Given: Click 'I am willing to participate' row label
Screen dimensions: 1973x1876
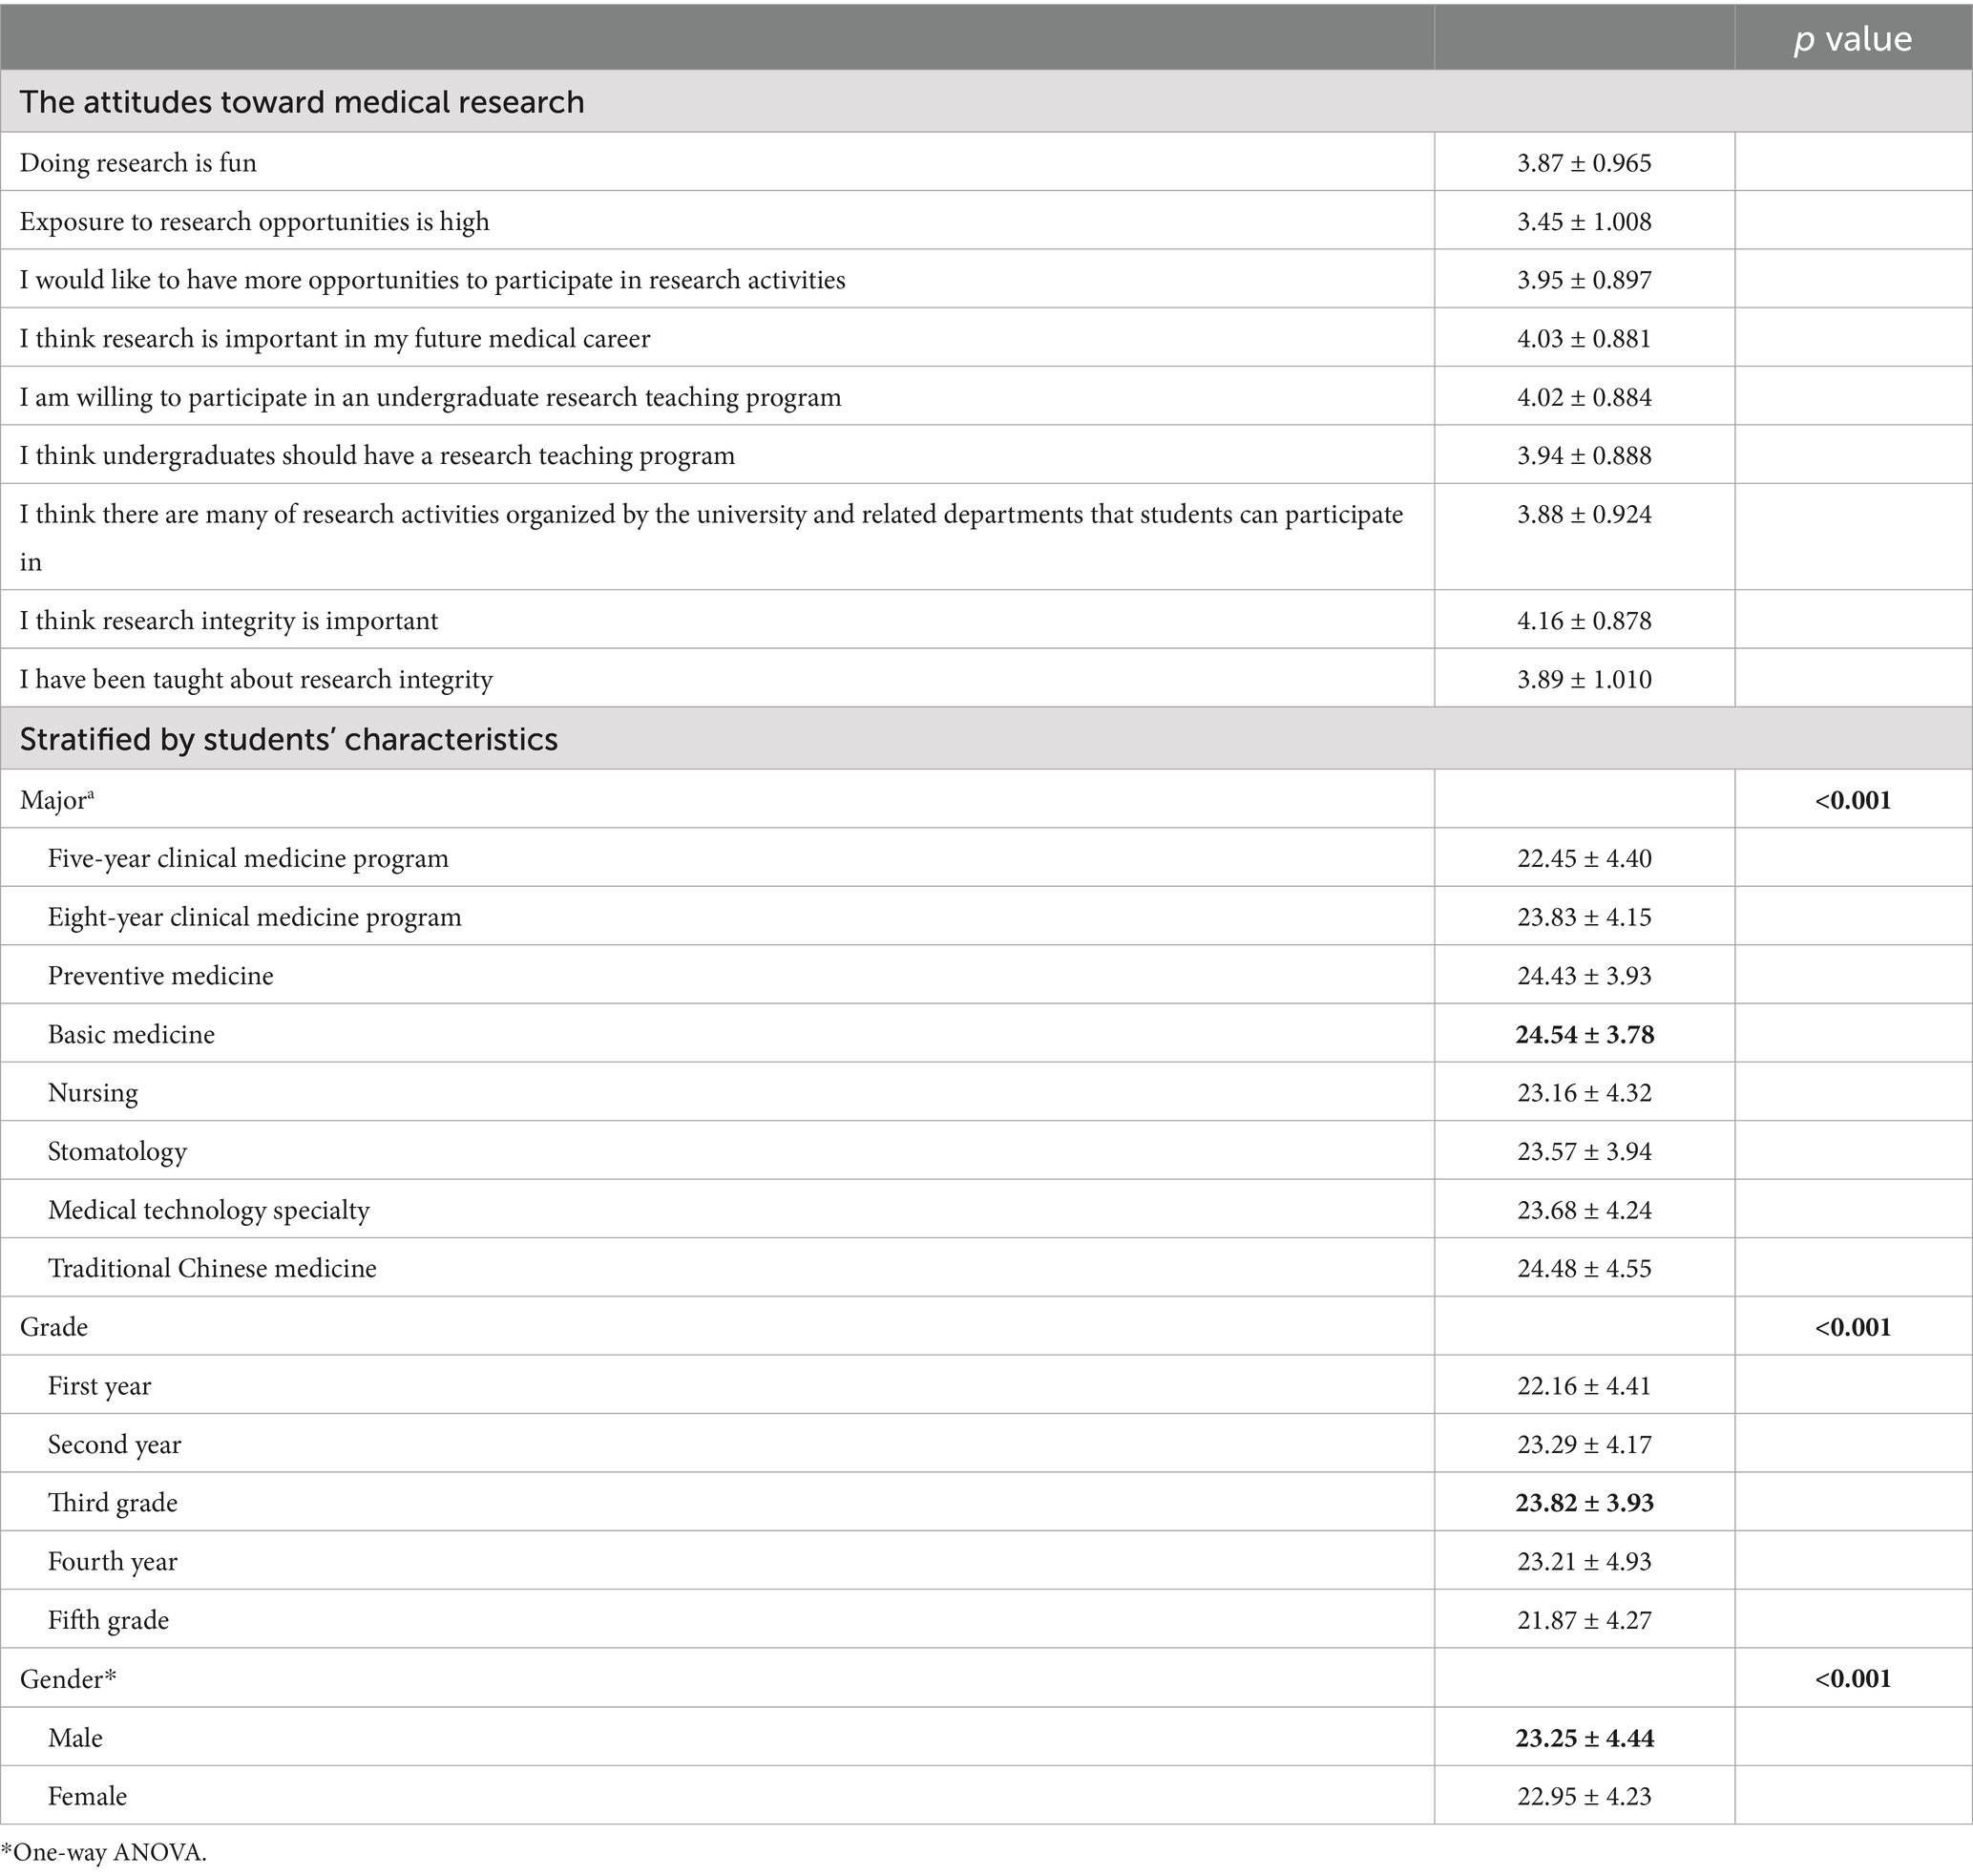Looking at the screenshot, I should point(431,398).
